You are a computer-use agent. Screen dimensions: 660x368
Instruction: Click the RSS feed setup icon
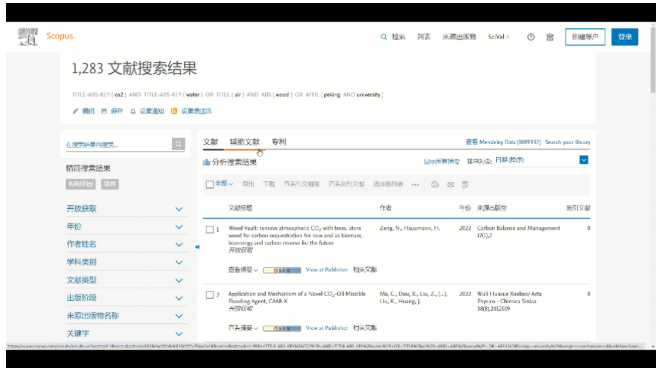click(x=174, y=111)
